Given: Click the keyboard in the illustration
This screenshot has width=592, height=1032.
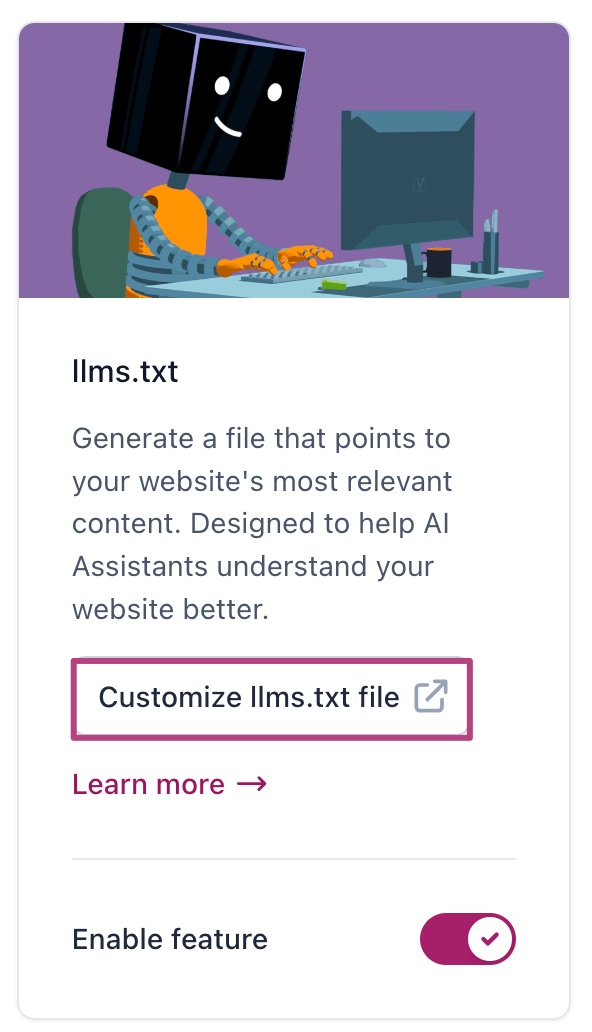Looking at the screenshot, I should tap(302, 273).
